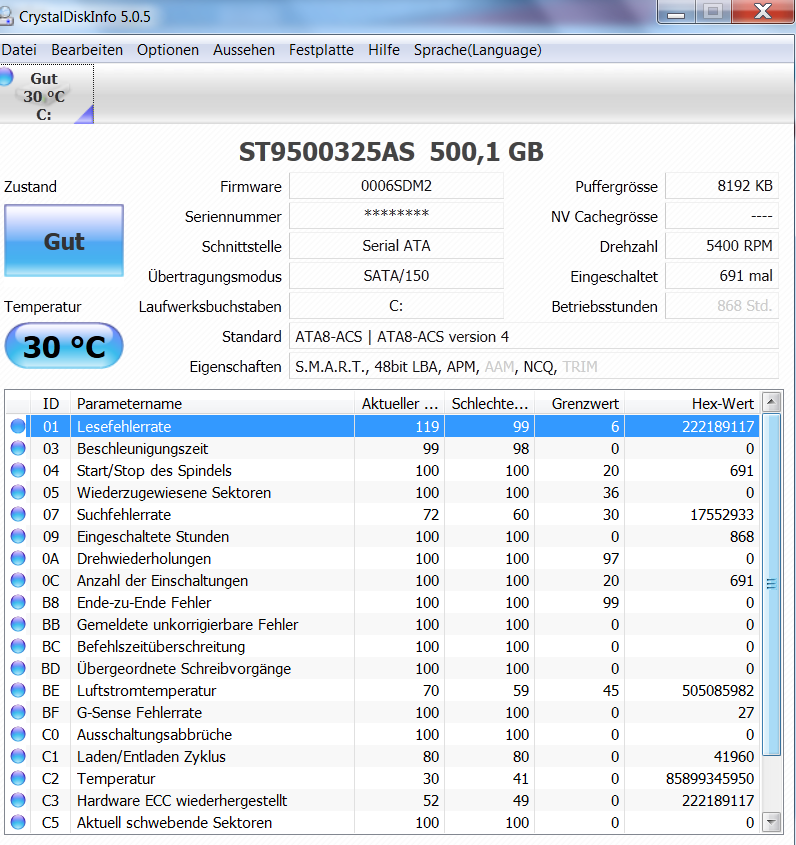Viewport: 796px width, 845px height.
Task: Click the blue Gut health status button
Action: click(x=64, y=241)
